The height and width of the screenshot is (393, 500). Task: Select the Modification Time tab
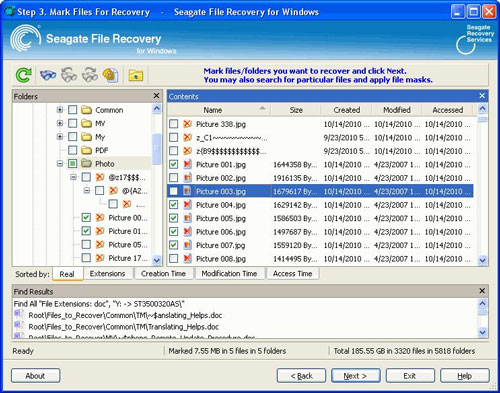(x=229, y=274)
